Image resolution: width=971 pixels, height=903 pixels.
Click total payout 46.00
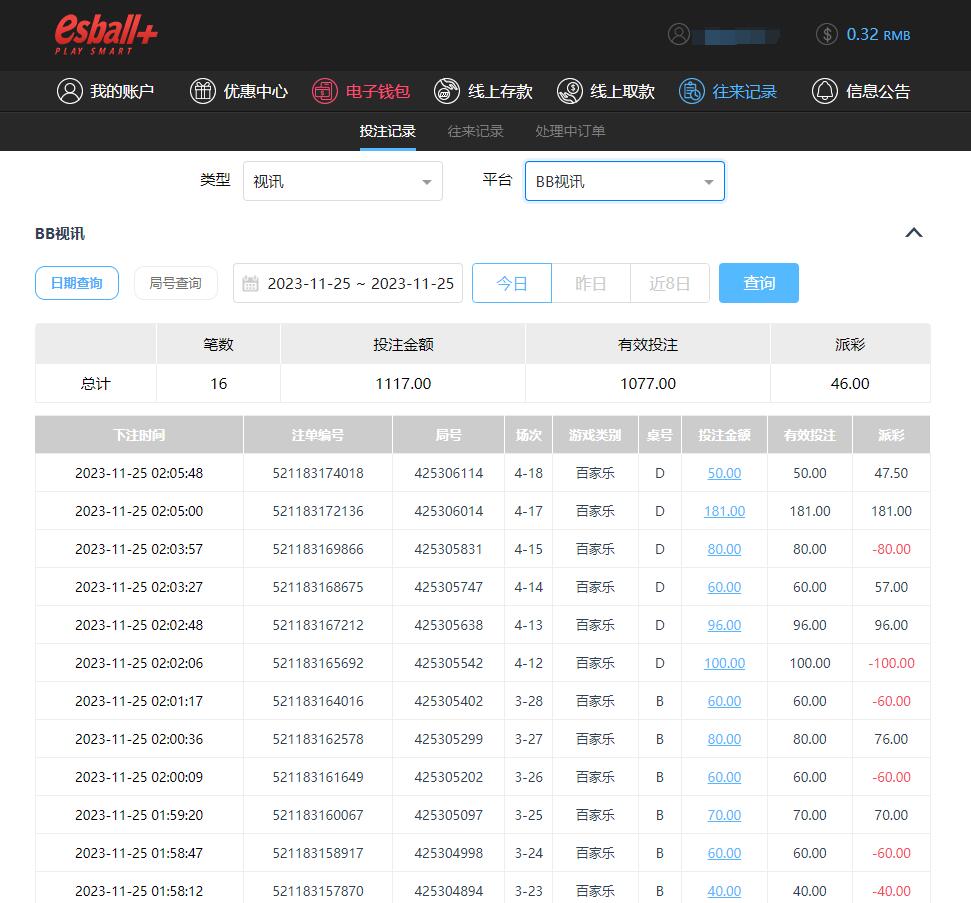point(850,383)
